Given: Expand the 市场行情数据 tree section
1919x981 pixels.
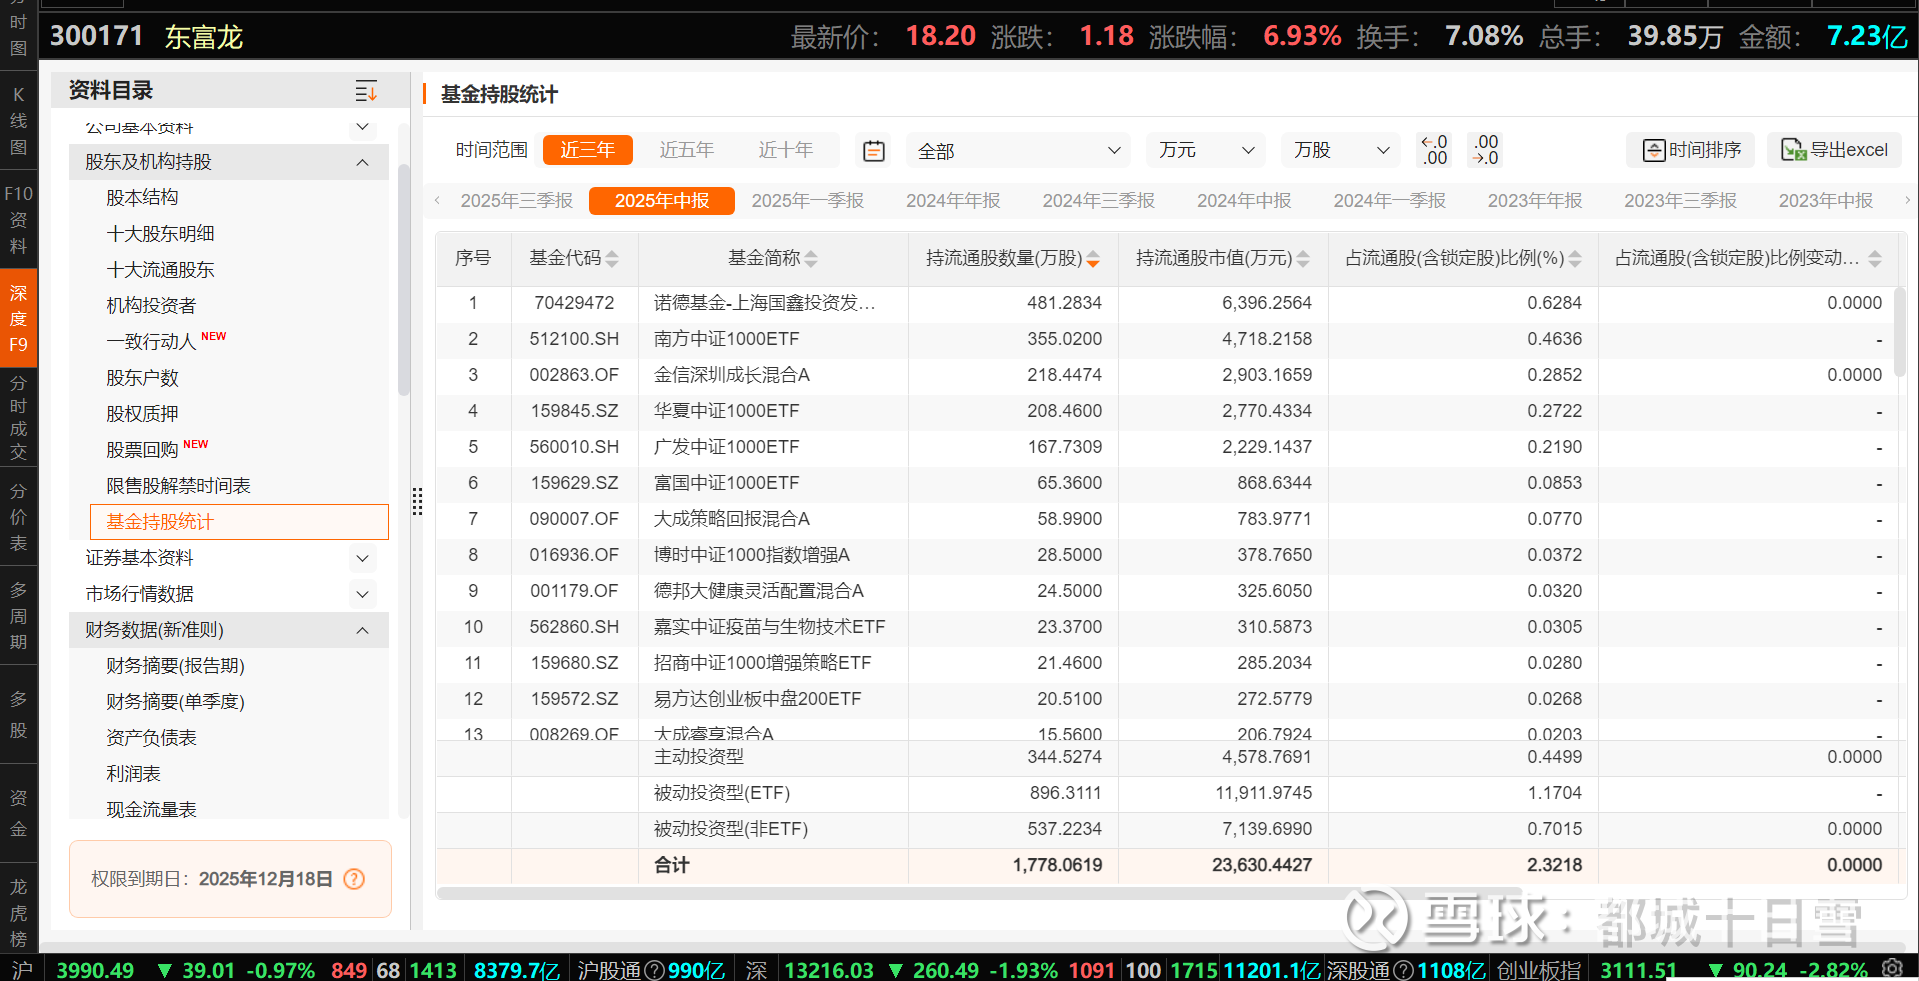Looking at the screenshot, I should click(363, 594).
